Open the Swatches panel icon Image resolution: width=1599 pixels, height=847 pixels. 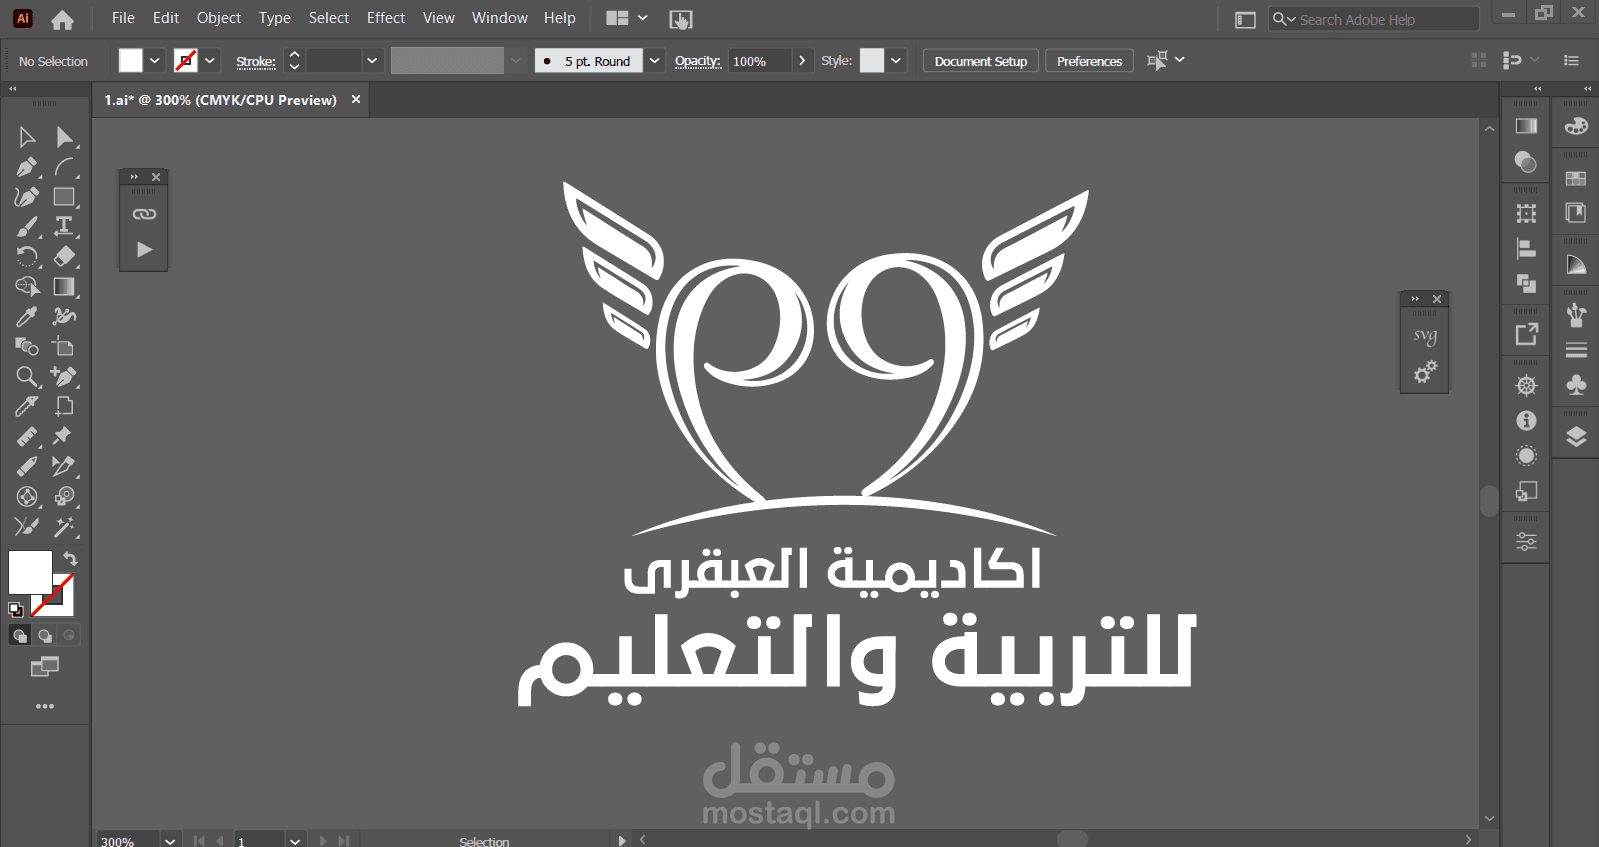pyautogui.click(x=1576, y=178)
